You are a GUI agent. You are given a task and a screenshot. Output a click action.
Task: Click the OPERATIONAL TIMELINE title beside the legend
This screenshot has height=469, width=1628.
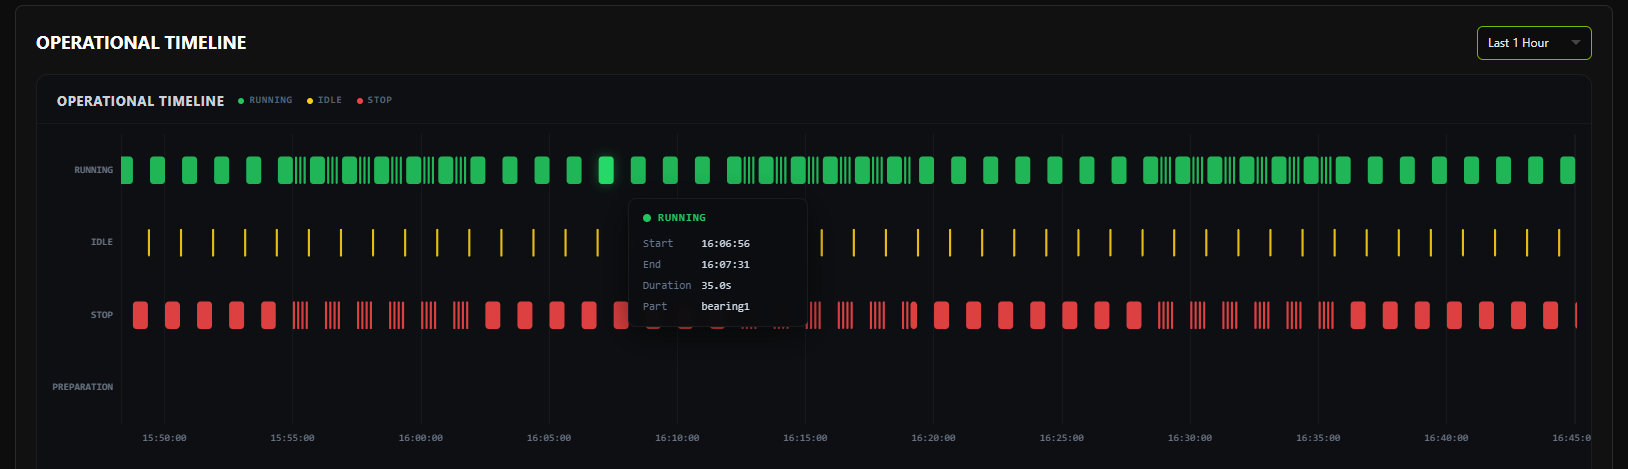pos(141,101)
